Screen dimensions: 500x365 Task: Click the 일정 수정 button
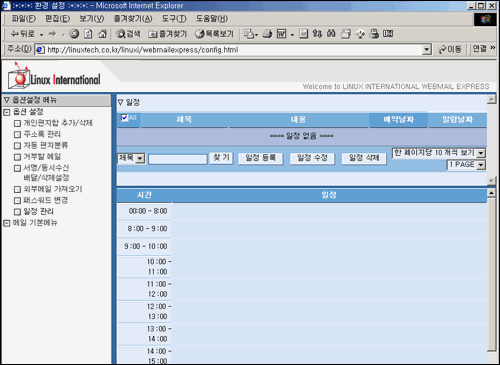pos(312,158)
